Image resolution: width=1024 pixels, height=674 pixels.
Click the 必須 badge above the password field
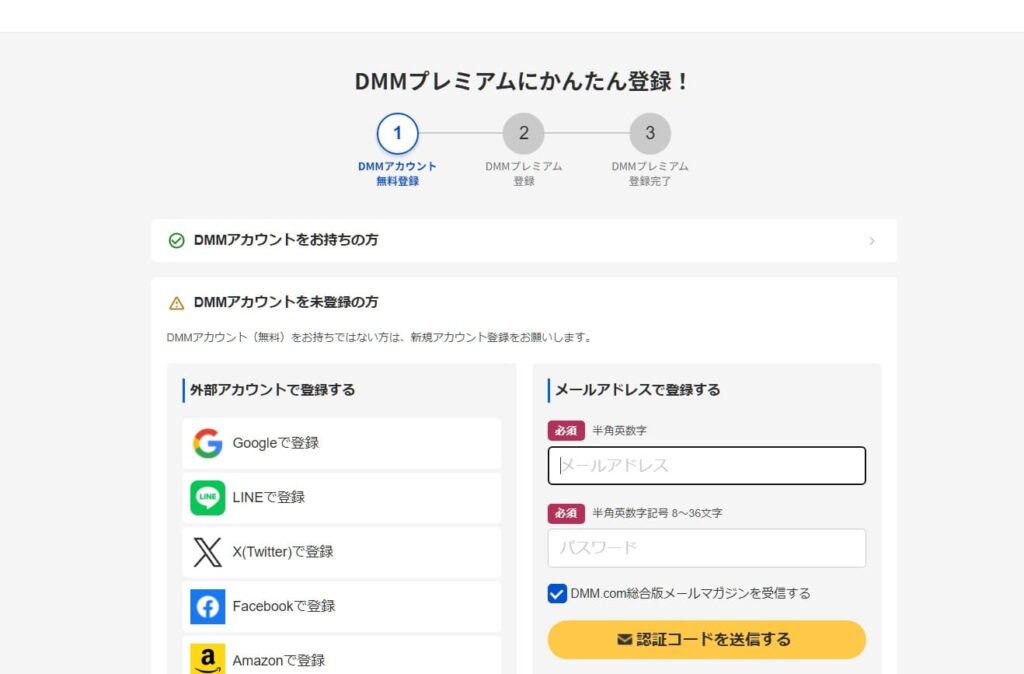566,513
